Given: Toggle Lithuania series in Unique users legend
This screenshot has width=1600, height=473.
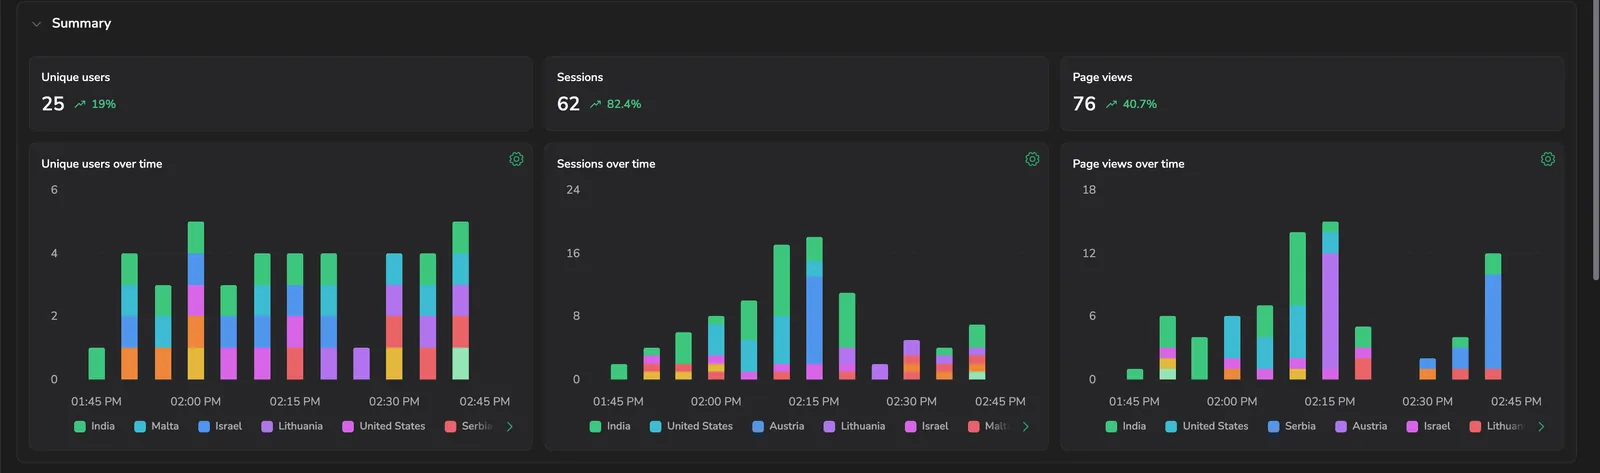Looking at the screenshot, I should pyautogui.click(x=292, y=426).
